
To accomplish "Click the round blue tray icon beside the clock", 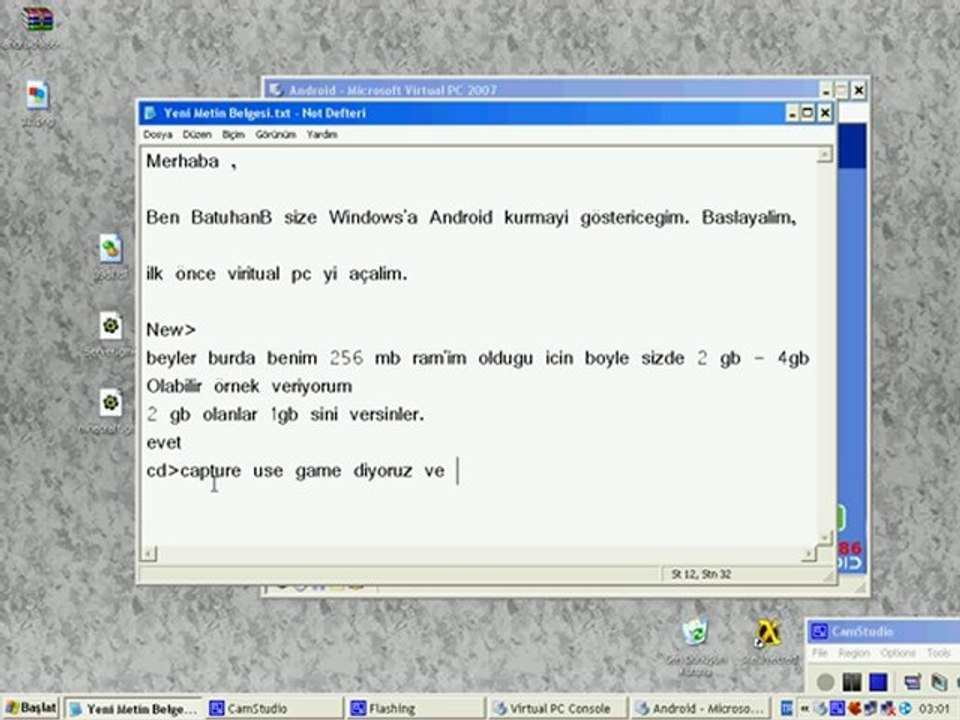I will point(905,708).
